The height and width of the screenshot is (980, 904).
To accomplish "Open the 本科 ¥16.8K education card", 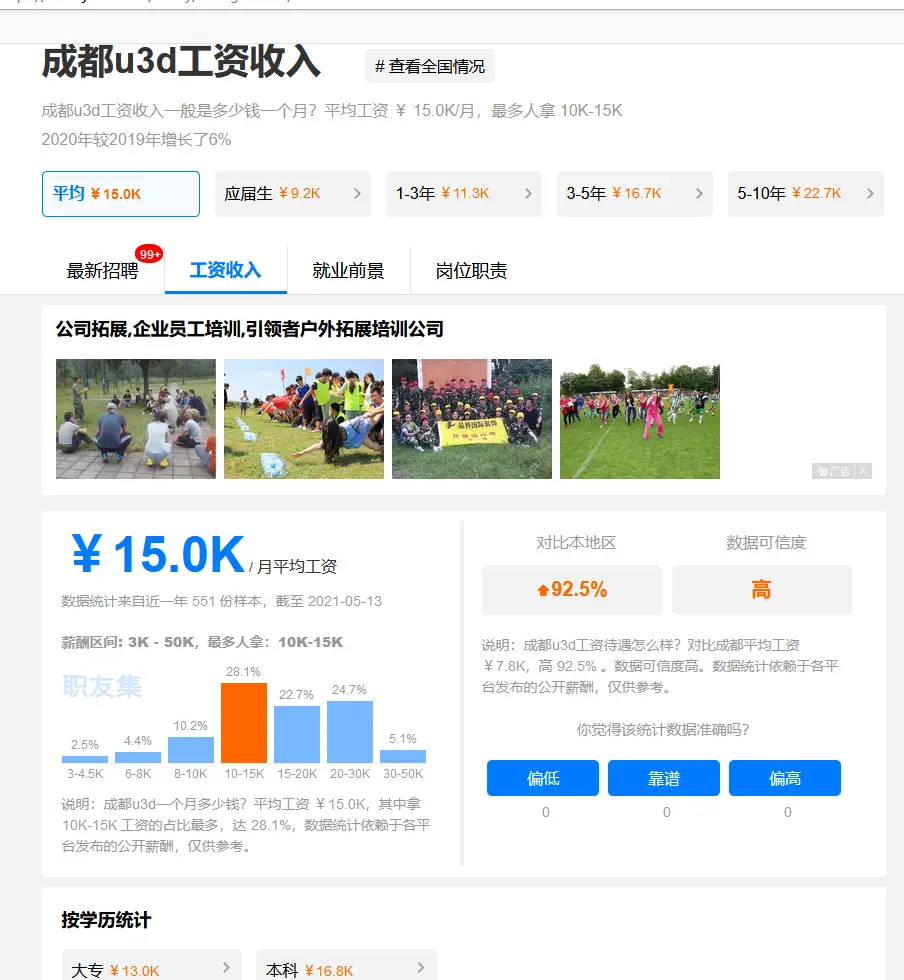I will pyautogui.click(x=346, y=966).
